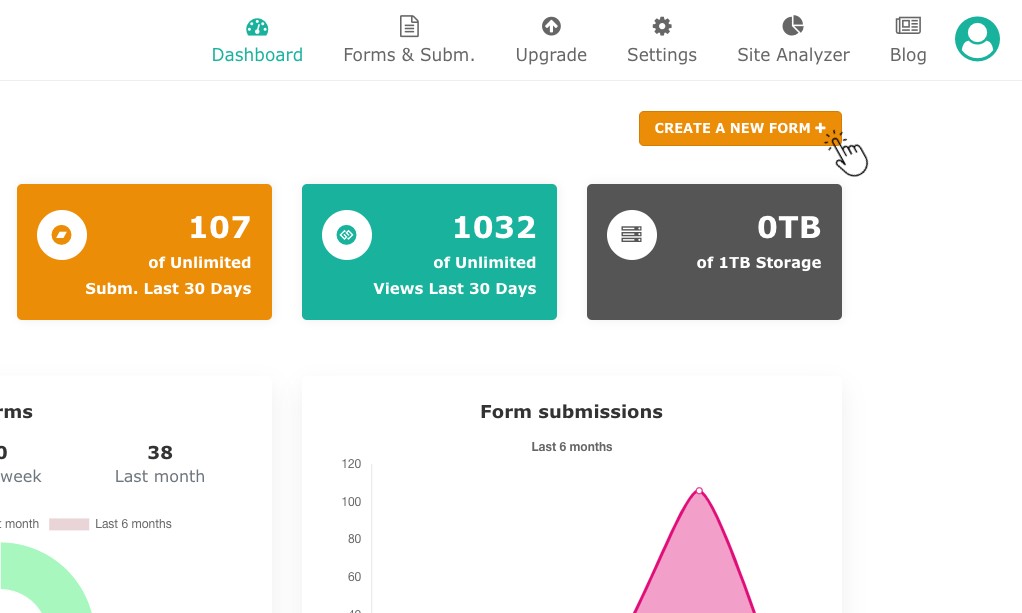Open the user profile avatar
Viewport: 1022px width, 613px height.
[x=977, y=39]
